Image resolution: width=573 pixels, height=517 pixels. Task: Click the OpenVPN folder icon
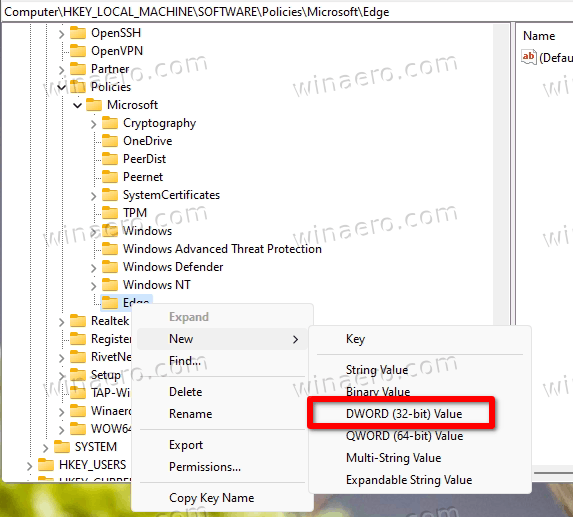tap(78, 50)
